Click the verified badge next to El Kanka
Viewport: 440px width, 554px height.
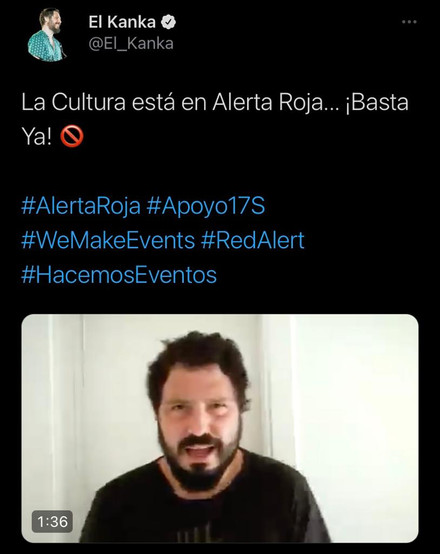[168, 22]
